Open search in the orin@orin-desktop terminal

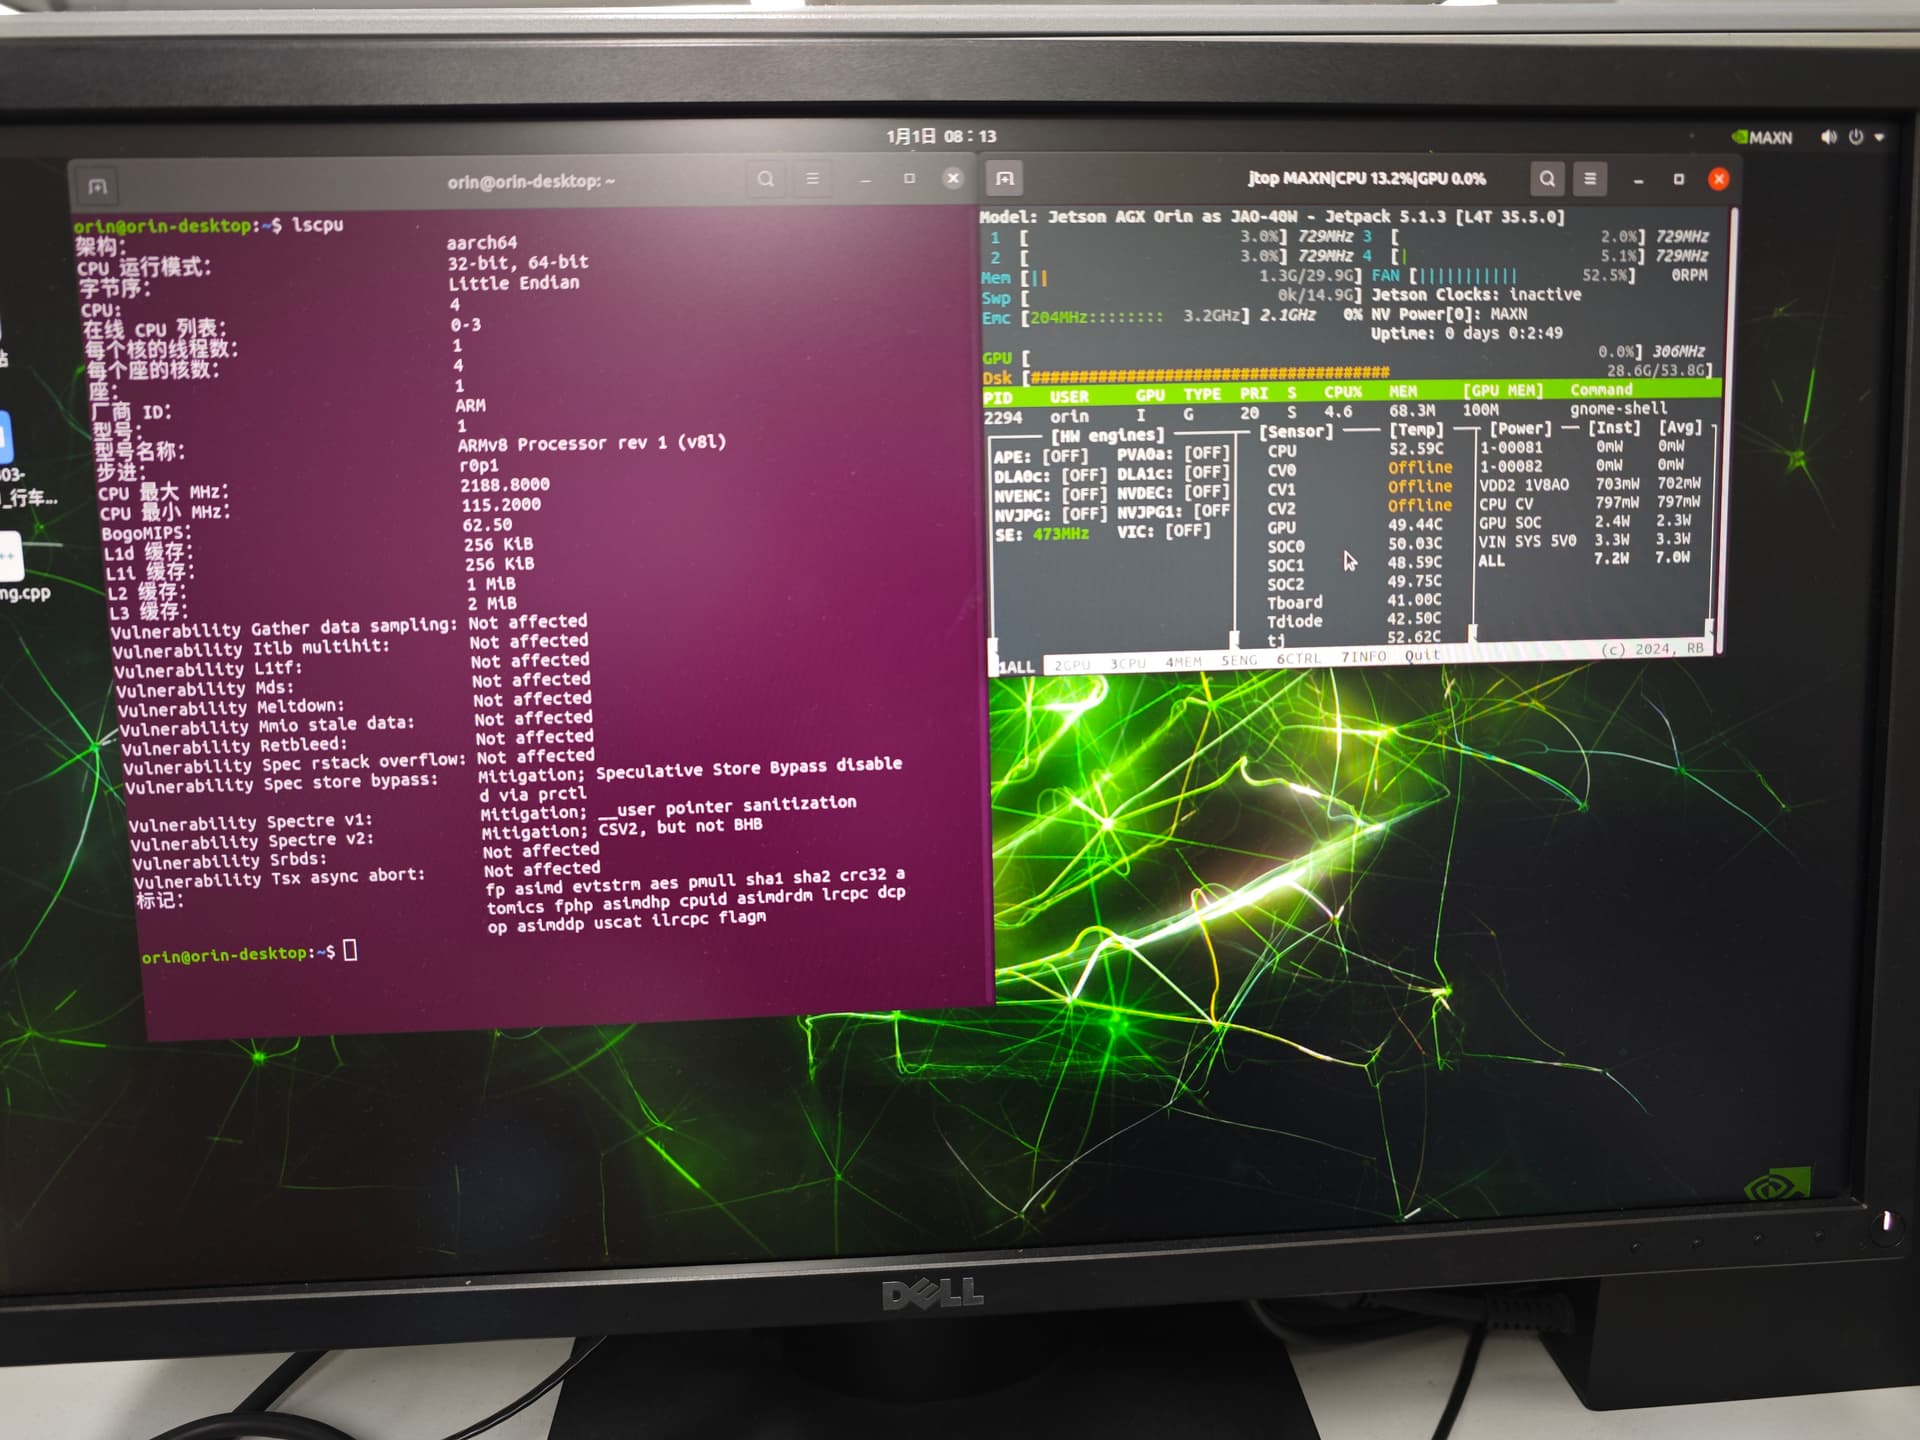[x=766, y=179]
